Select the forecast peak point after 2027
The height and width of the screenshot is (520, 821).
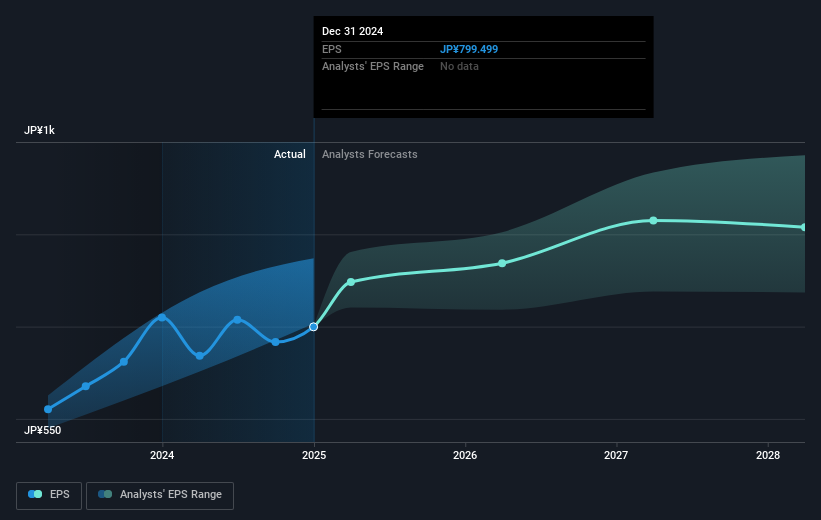point(653,220)
